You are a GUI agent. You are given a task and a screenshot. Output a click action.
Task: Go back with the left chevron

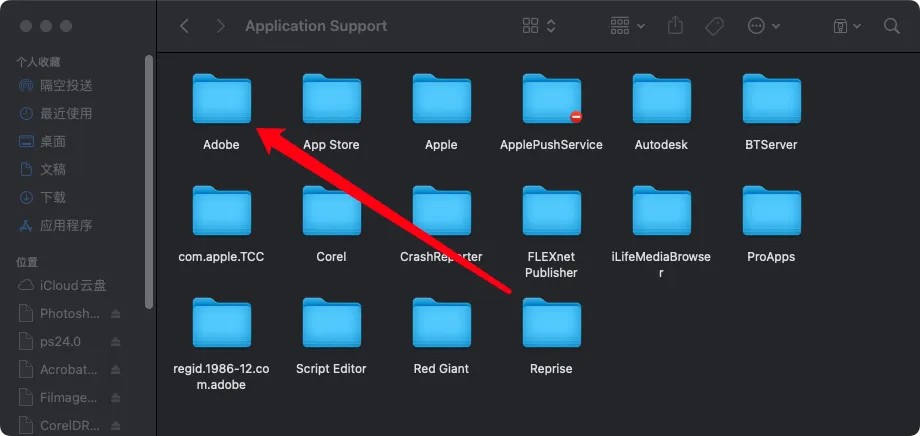pyautogui.click(x=184, y=26)
